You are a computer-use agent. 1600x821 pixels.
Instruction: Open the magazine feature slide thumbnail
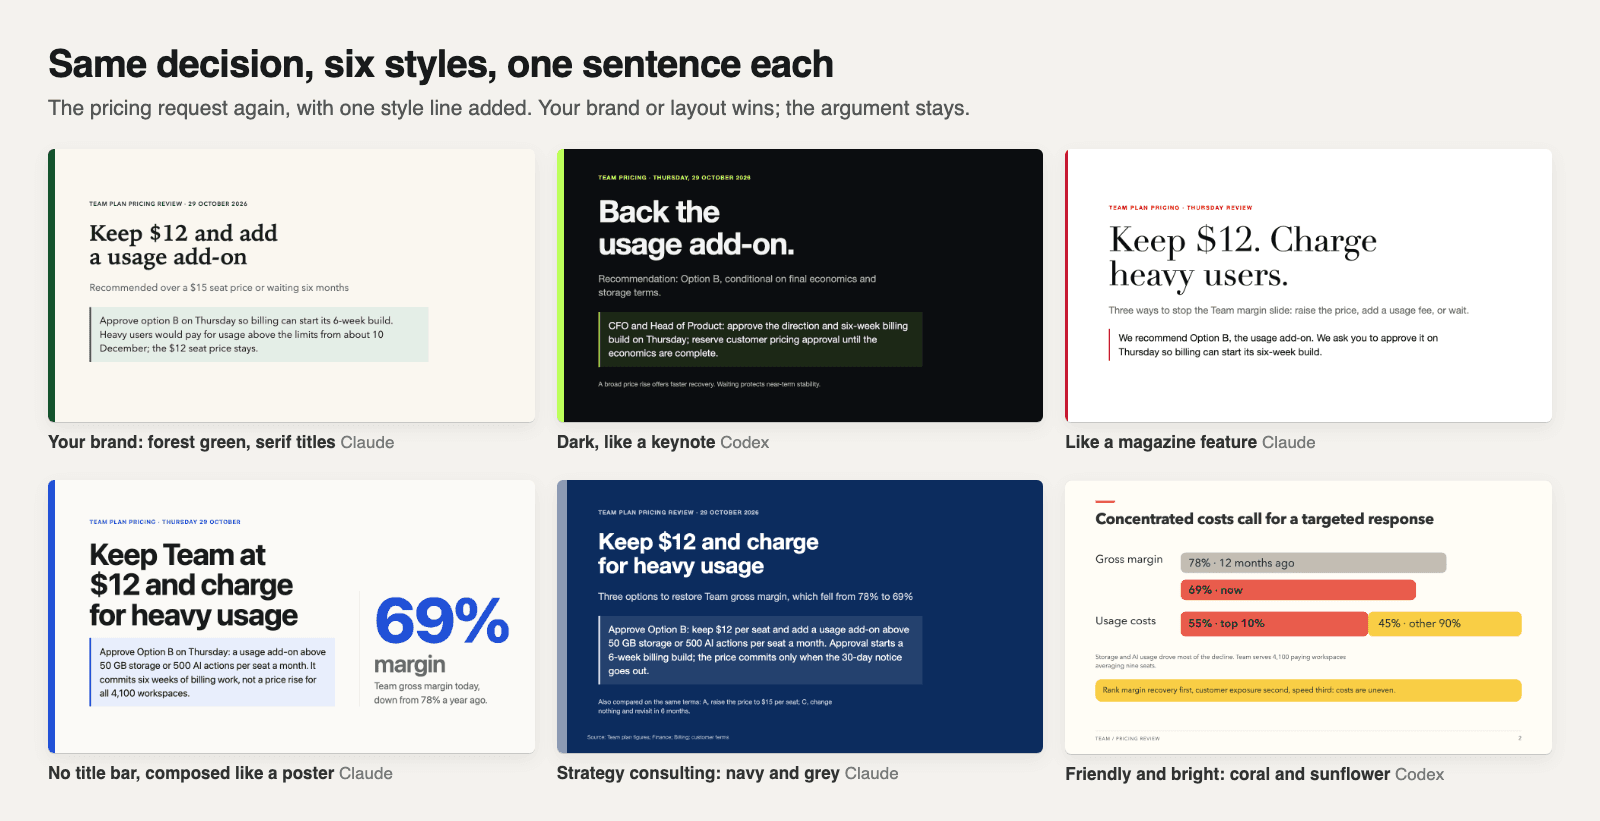click(x=1308, y=285)
